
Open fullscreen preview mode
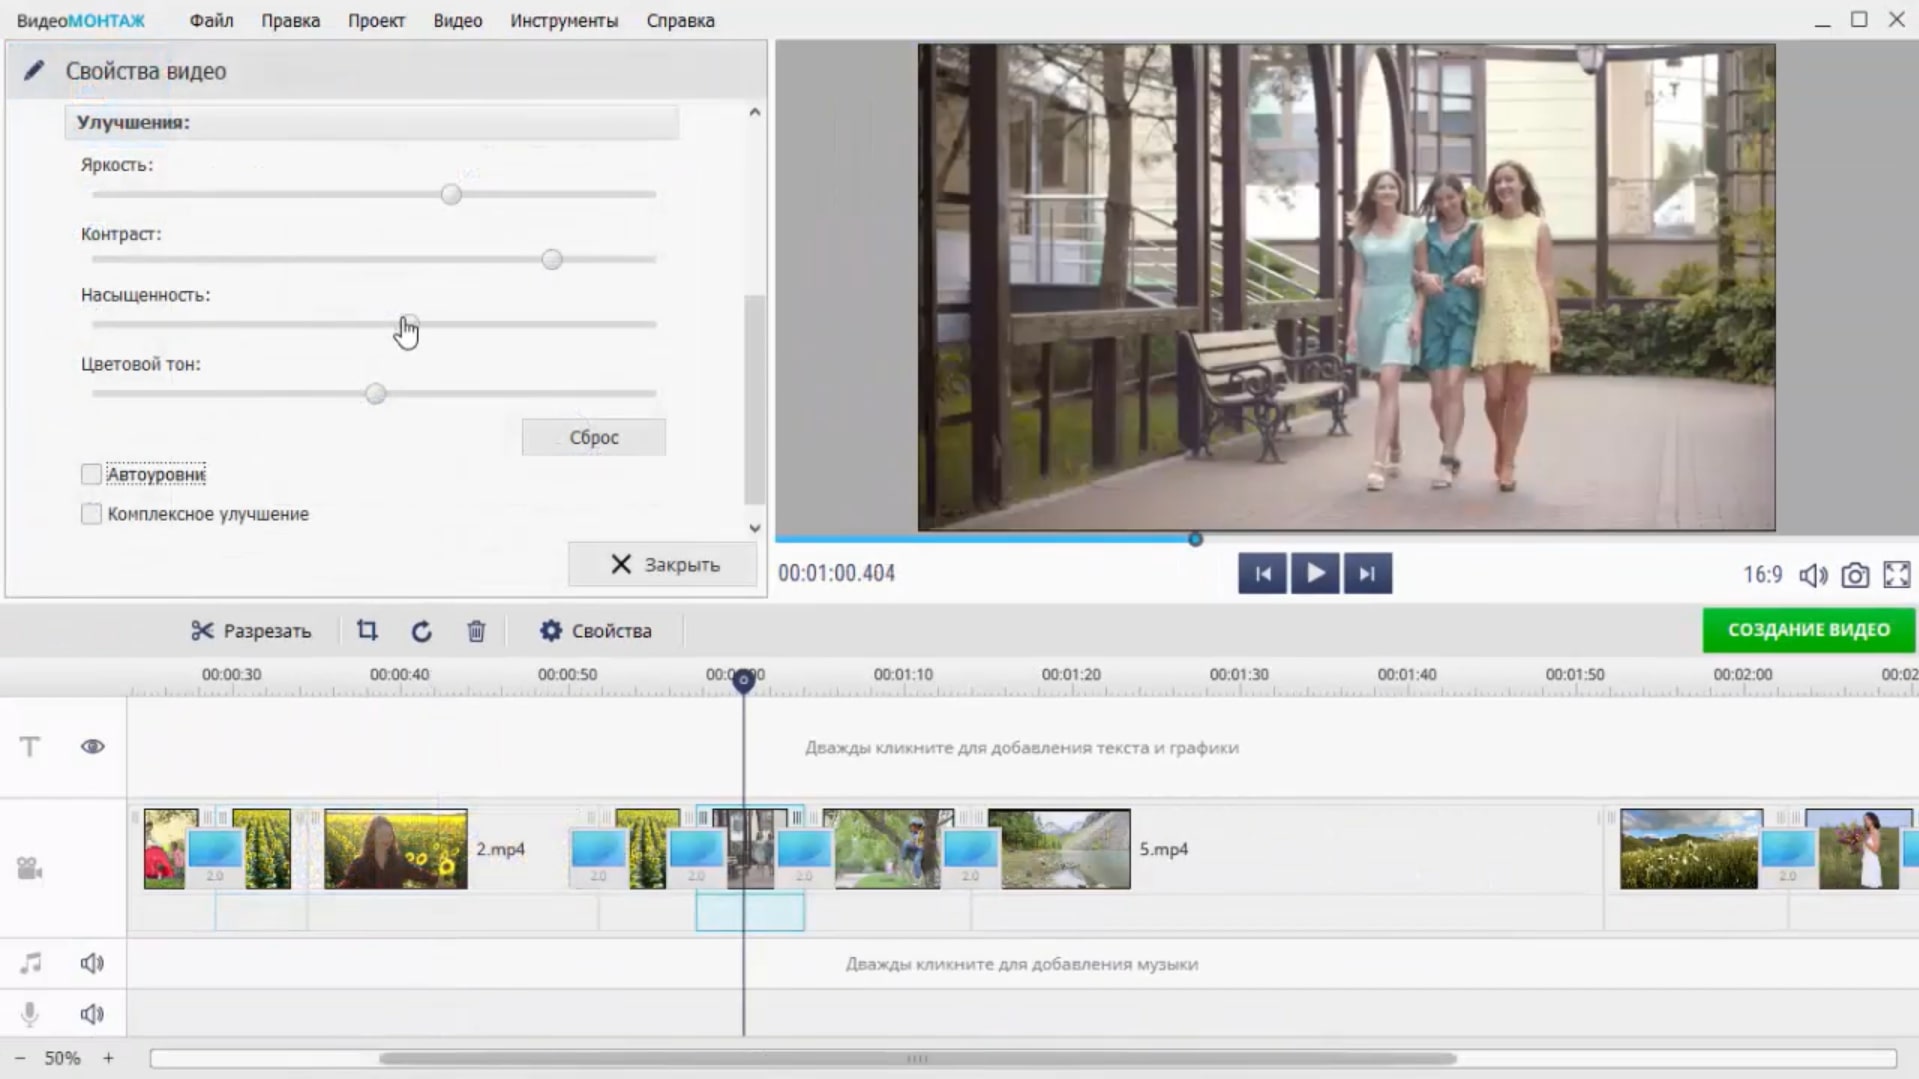(1896, 574)
